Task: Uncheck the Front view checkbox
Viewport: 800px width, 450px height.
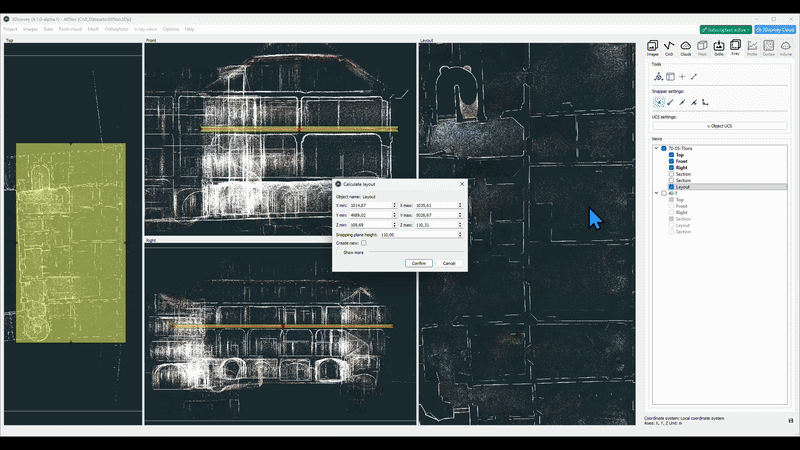Action: click(x=671, y=161)
